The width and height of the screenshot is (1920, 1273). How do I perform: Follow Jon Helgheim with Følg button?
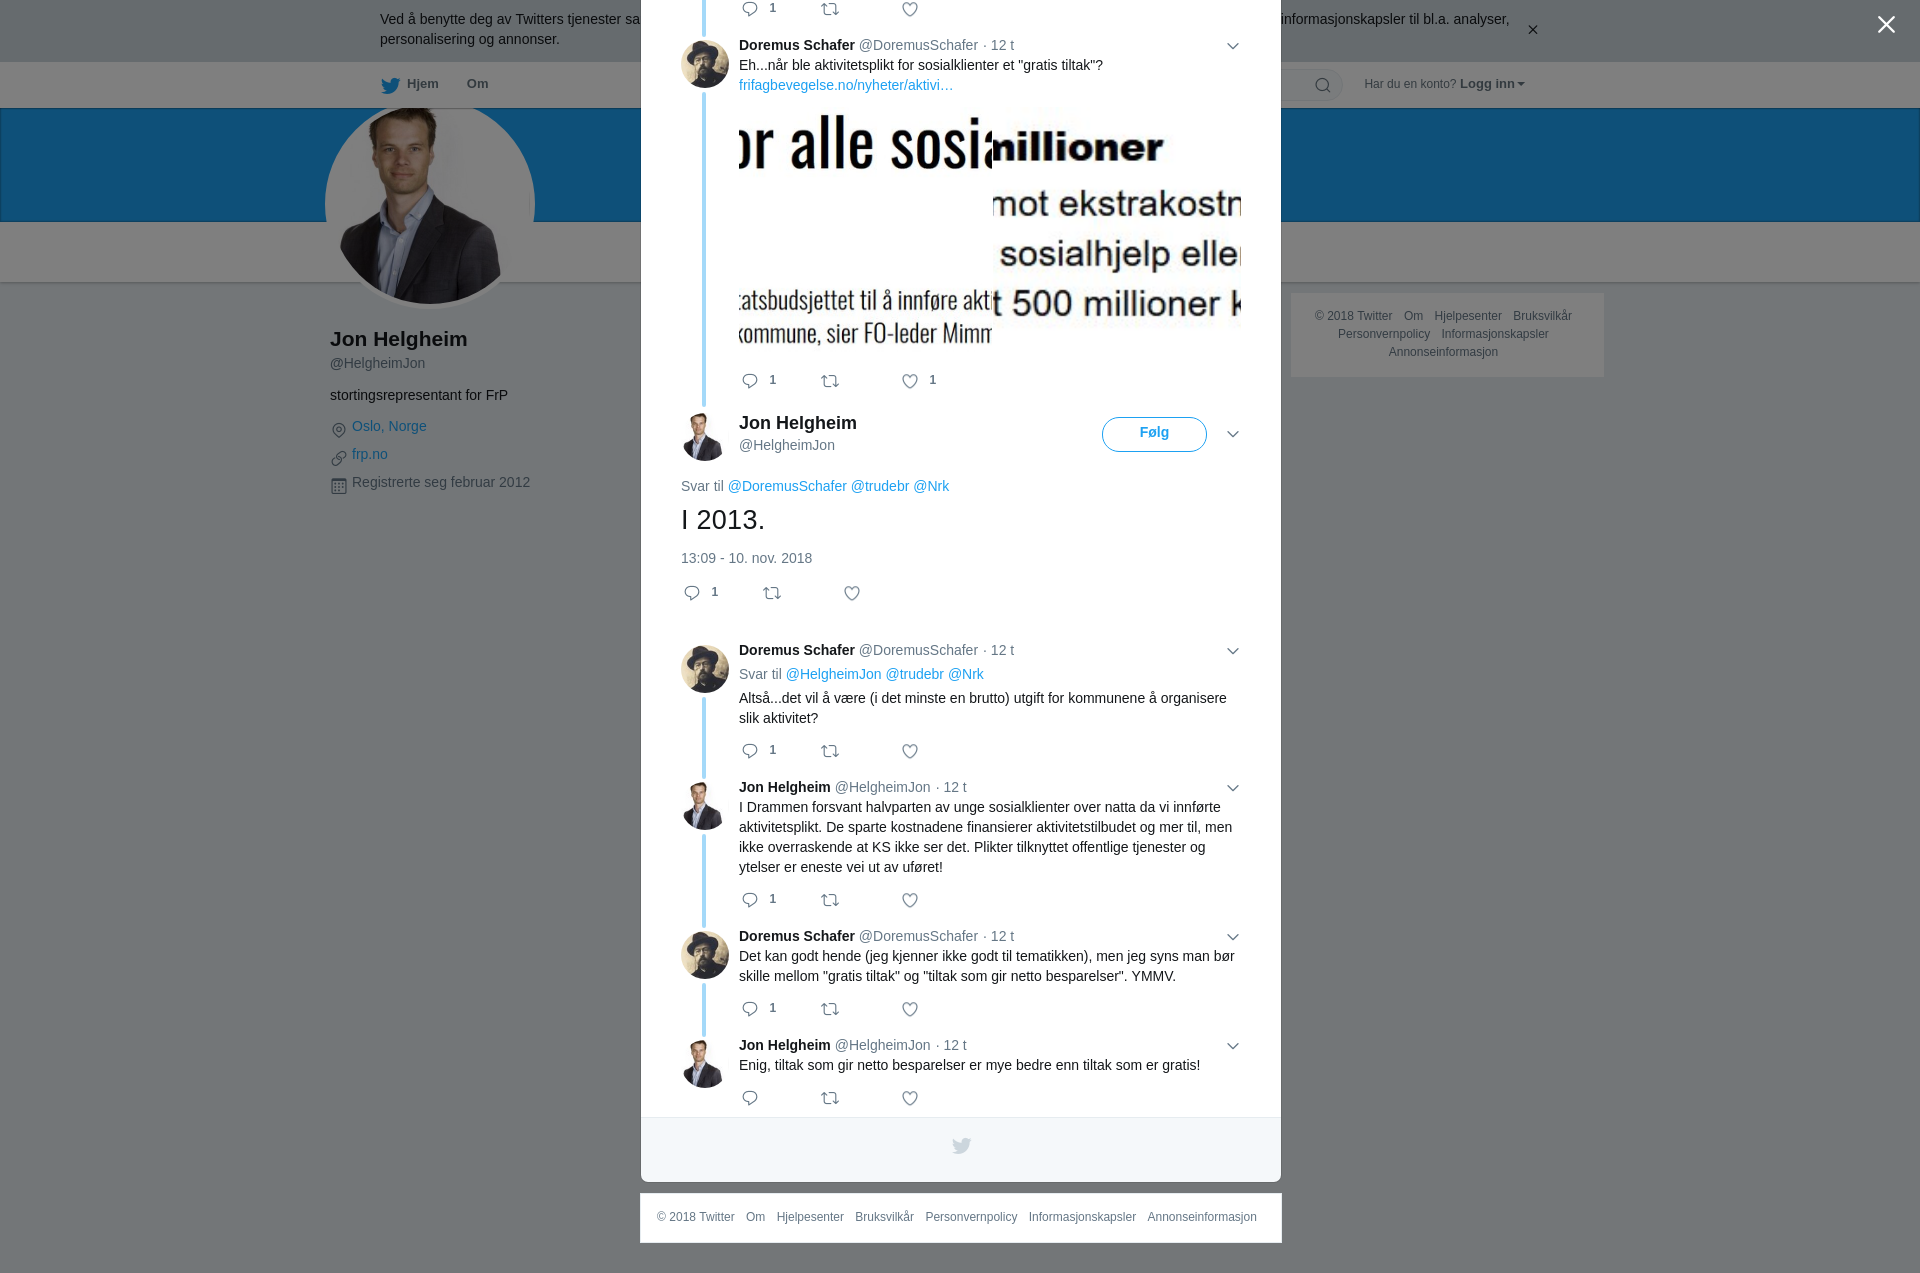coord(1154,434)
